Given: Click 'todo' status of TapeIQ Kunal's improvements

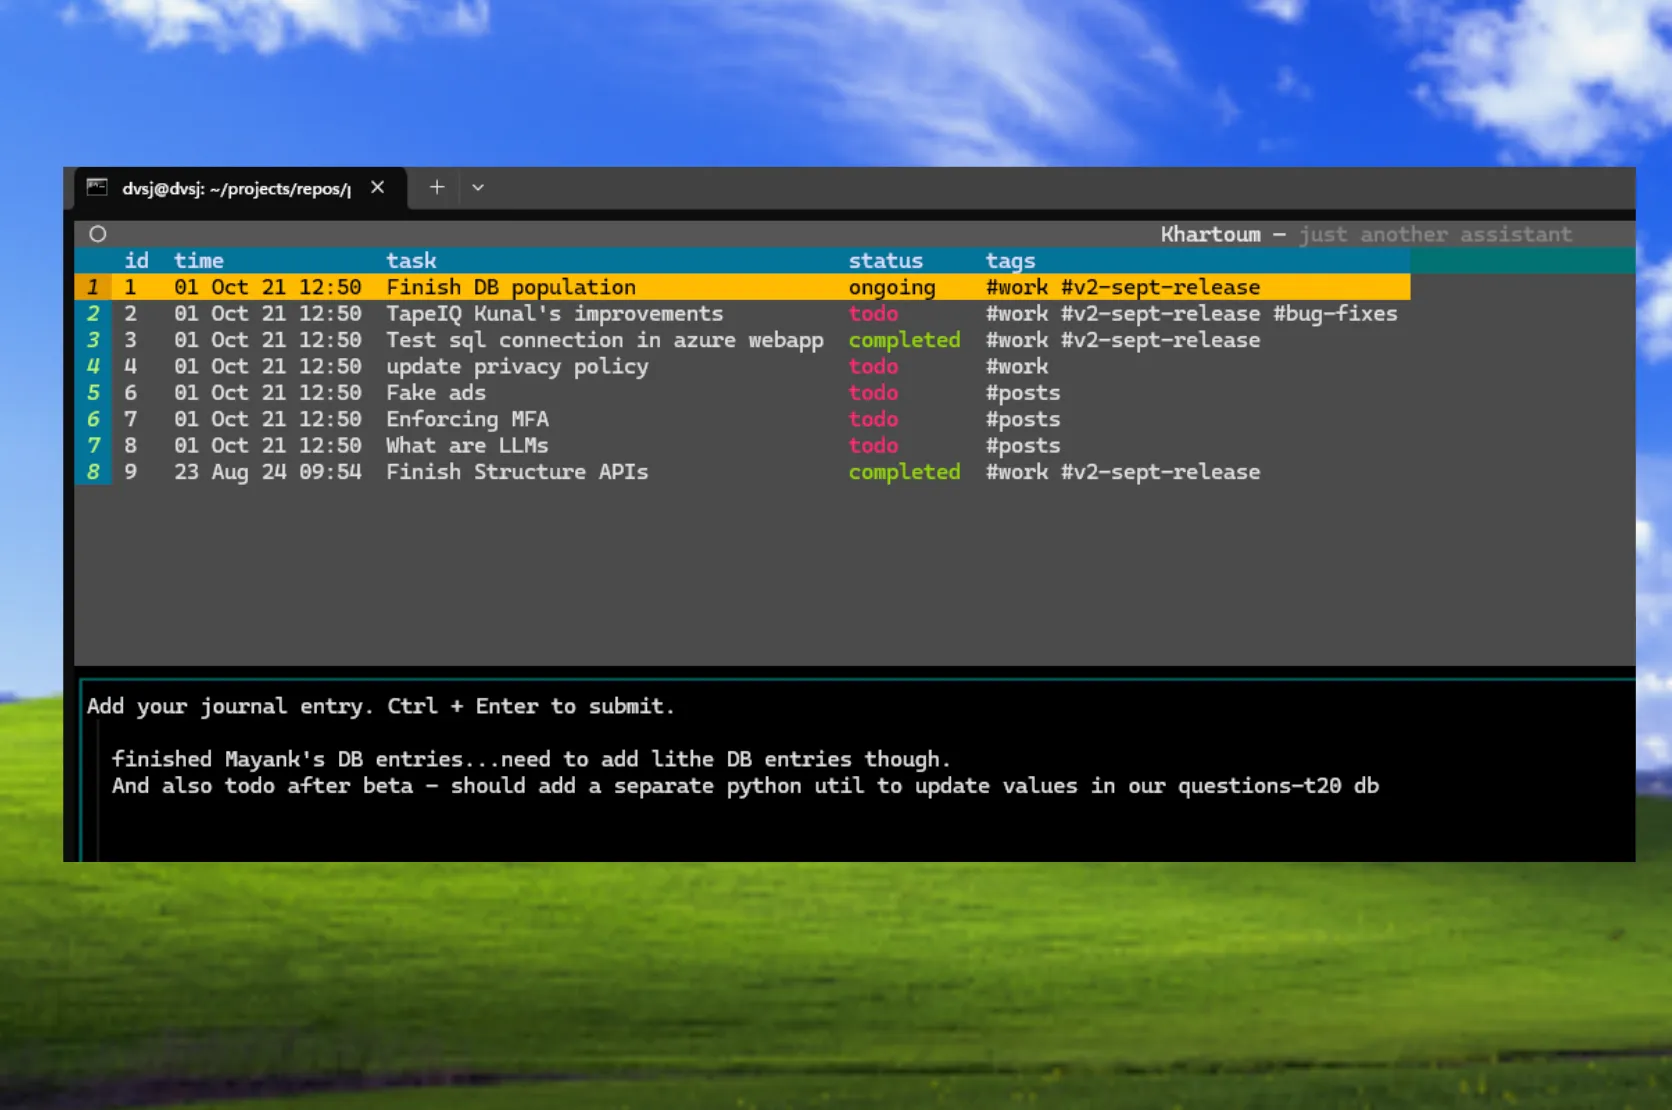Looking at the screenshot, I should [873, 313].
